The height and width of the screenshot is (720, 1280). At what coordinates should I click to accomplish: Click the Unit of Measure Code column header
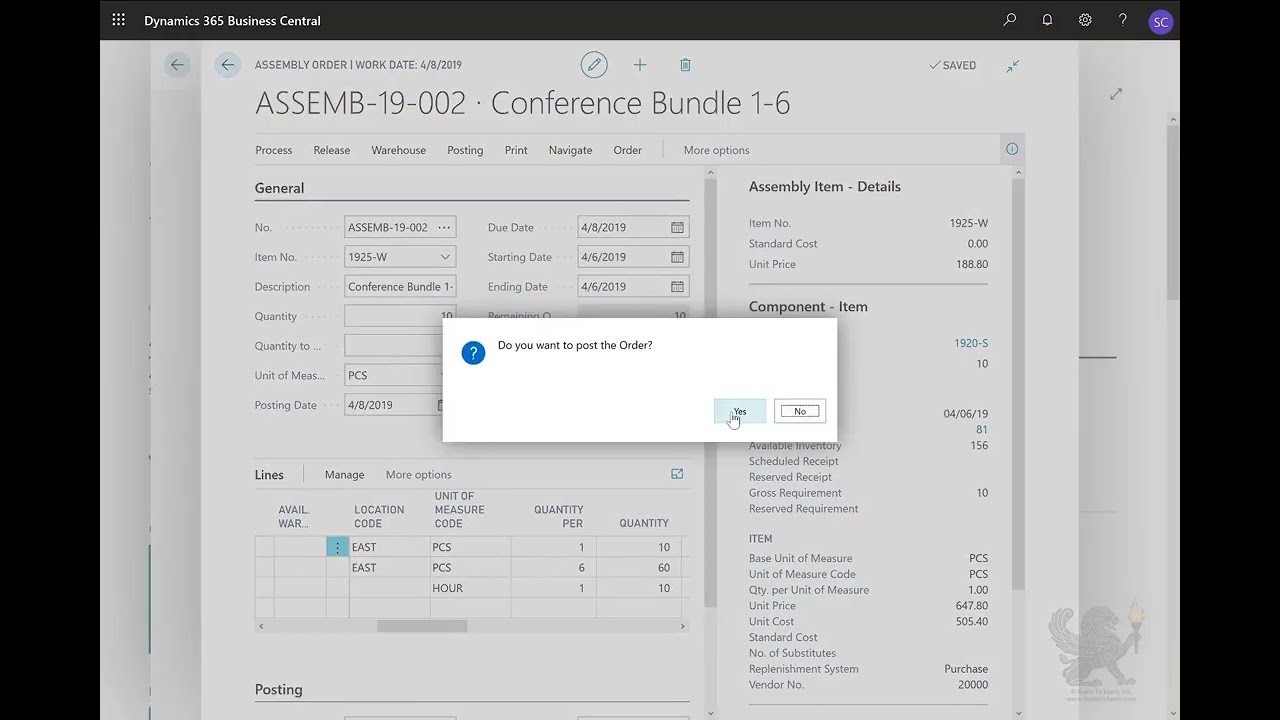[x=459, y=510]
